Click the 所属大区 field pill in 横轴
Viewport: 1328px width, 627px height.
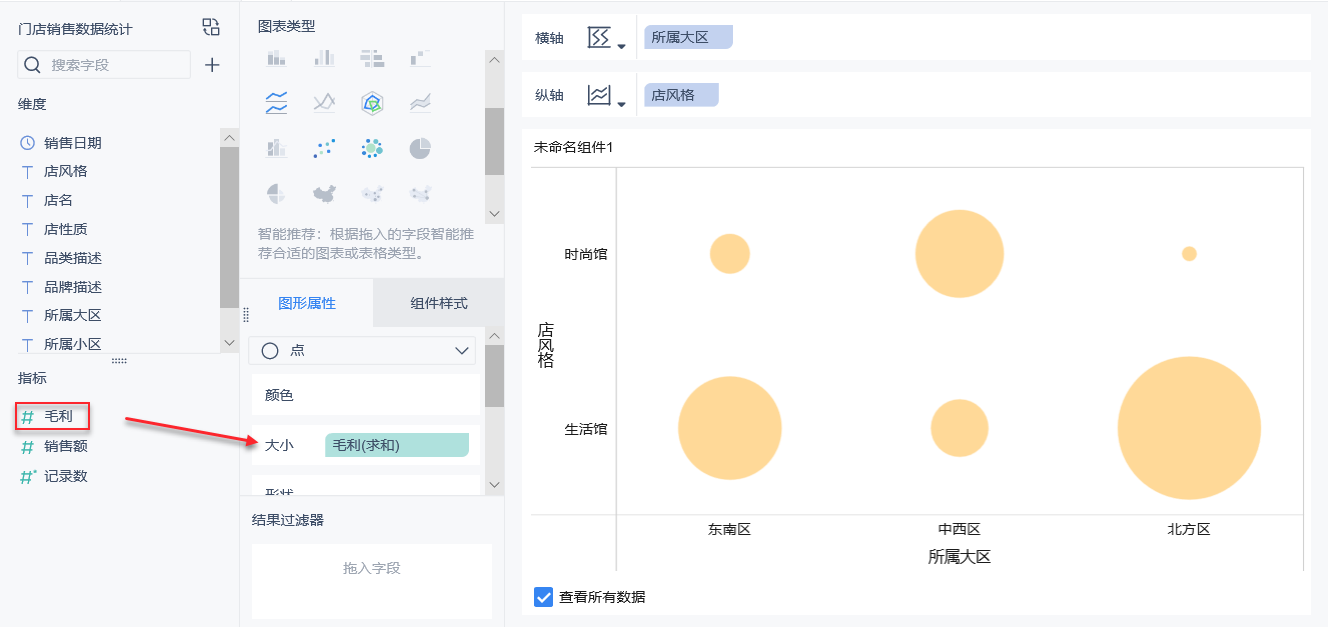pos(688,38)
